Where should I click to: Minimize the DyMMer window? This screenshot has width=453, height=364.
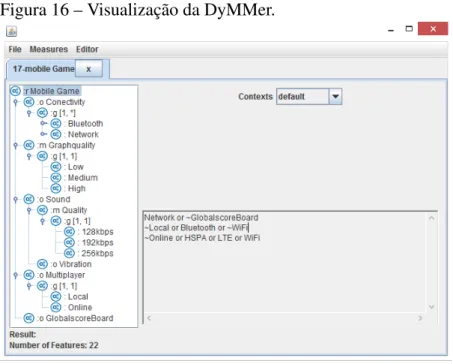pos(391,30)
